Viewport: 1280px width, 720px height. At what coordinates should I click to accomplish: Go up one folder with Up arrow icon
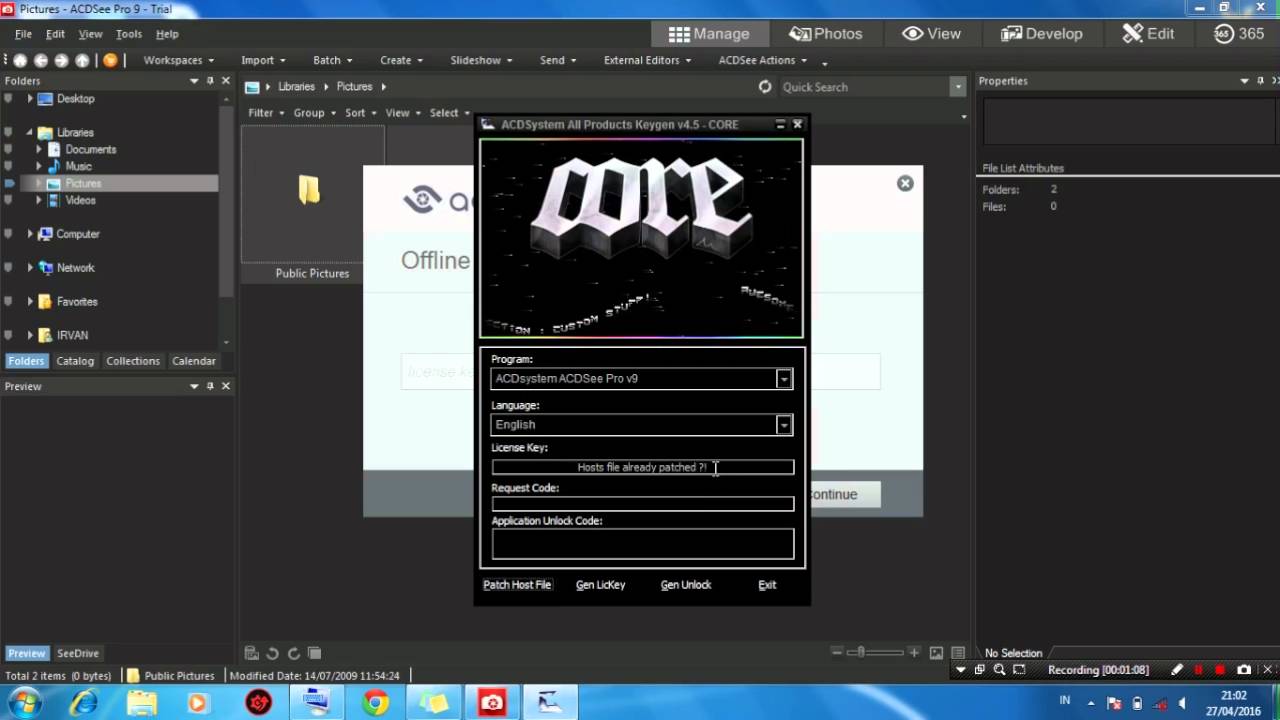tap(83, 60)
